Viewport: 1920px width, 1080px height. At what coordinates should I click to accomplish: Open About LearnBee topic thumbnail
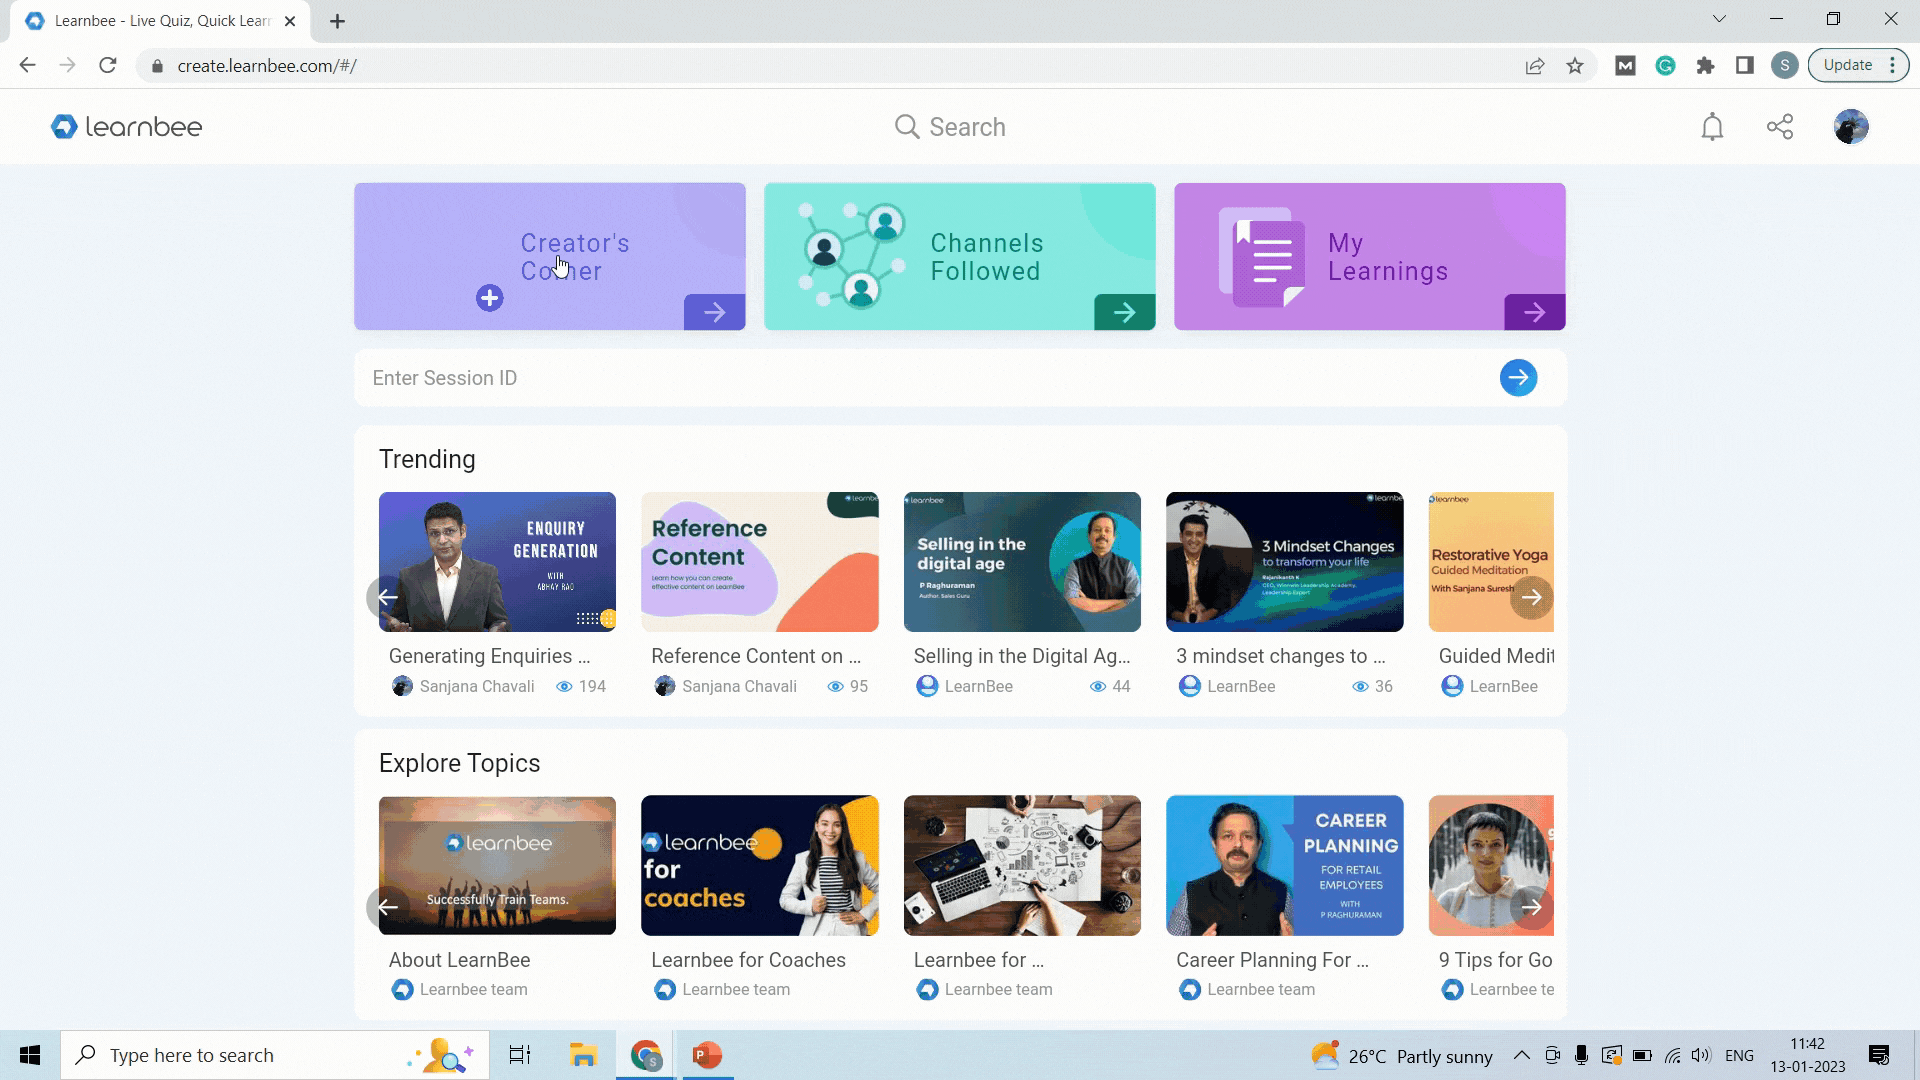click(x=497, y=865)
